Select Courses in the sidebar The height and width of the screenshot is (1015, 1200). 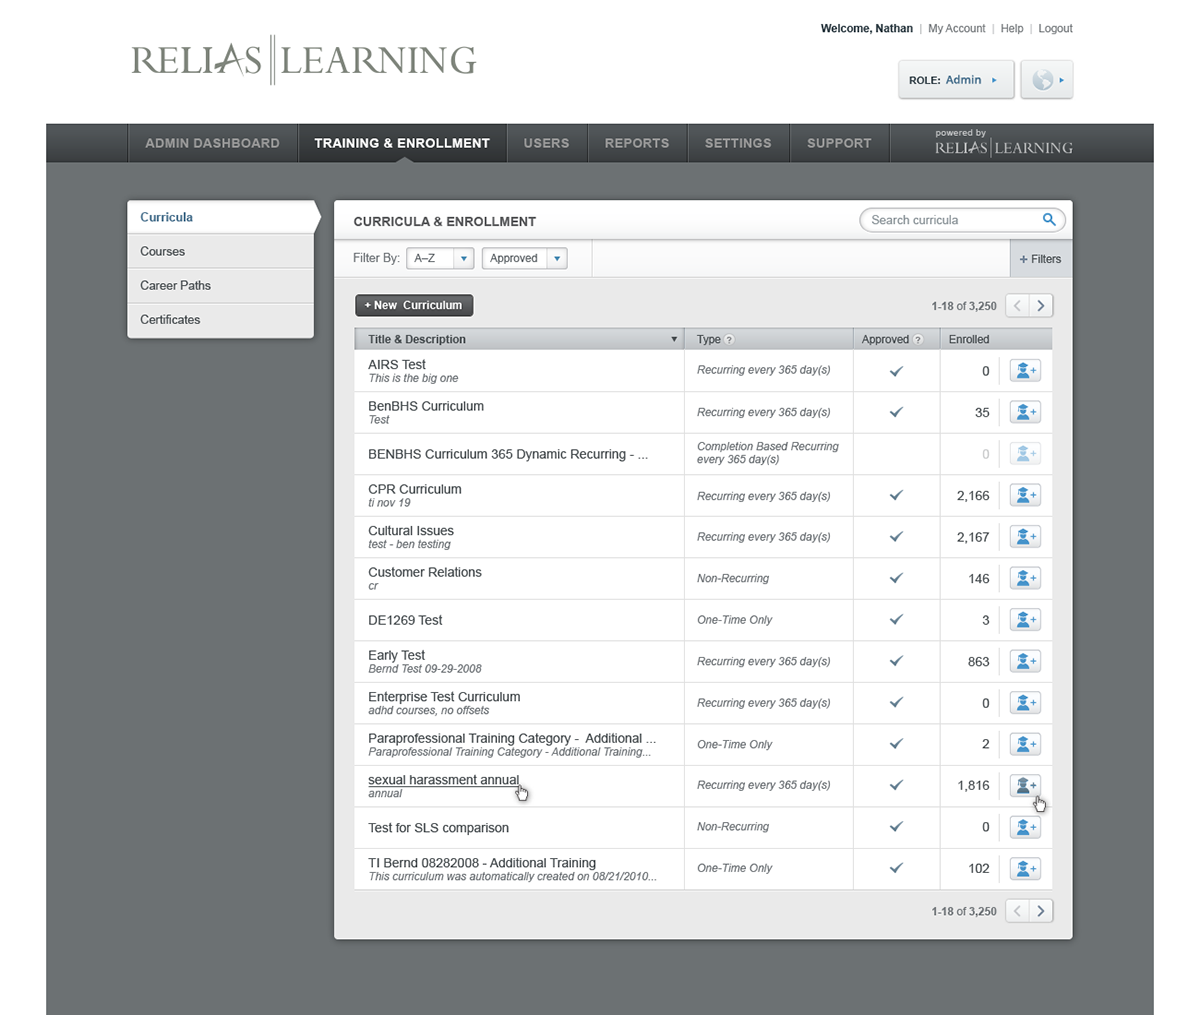pos(220,251)
